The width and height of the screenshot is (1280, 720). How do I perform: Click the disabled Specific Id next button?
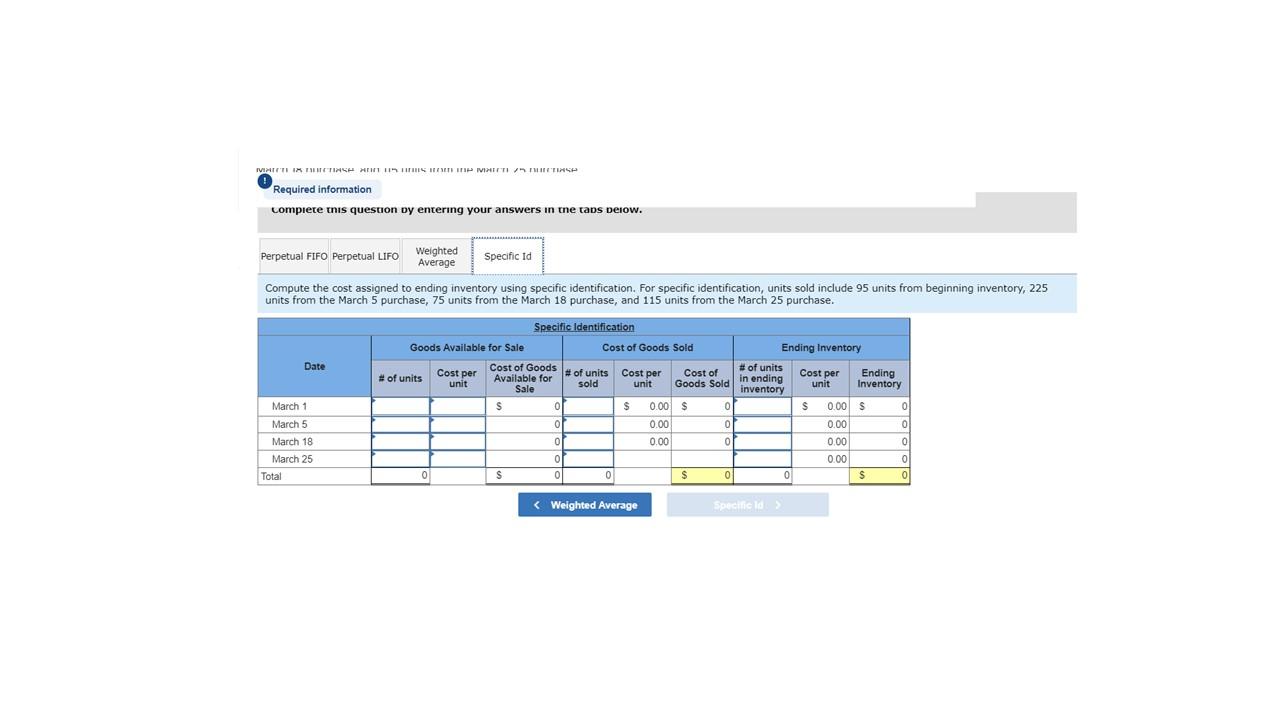point(748,505)
